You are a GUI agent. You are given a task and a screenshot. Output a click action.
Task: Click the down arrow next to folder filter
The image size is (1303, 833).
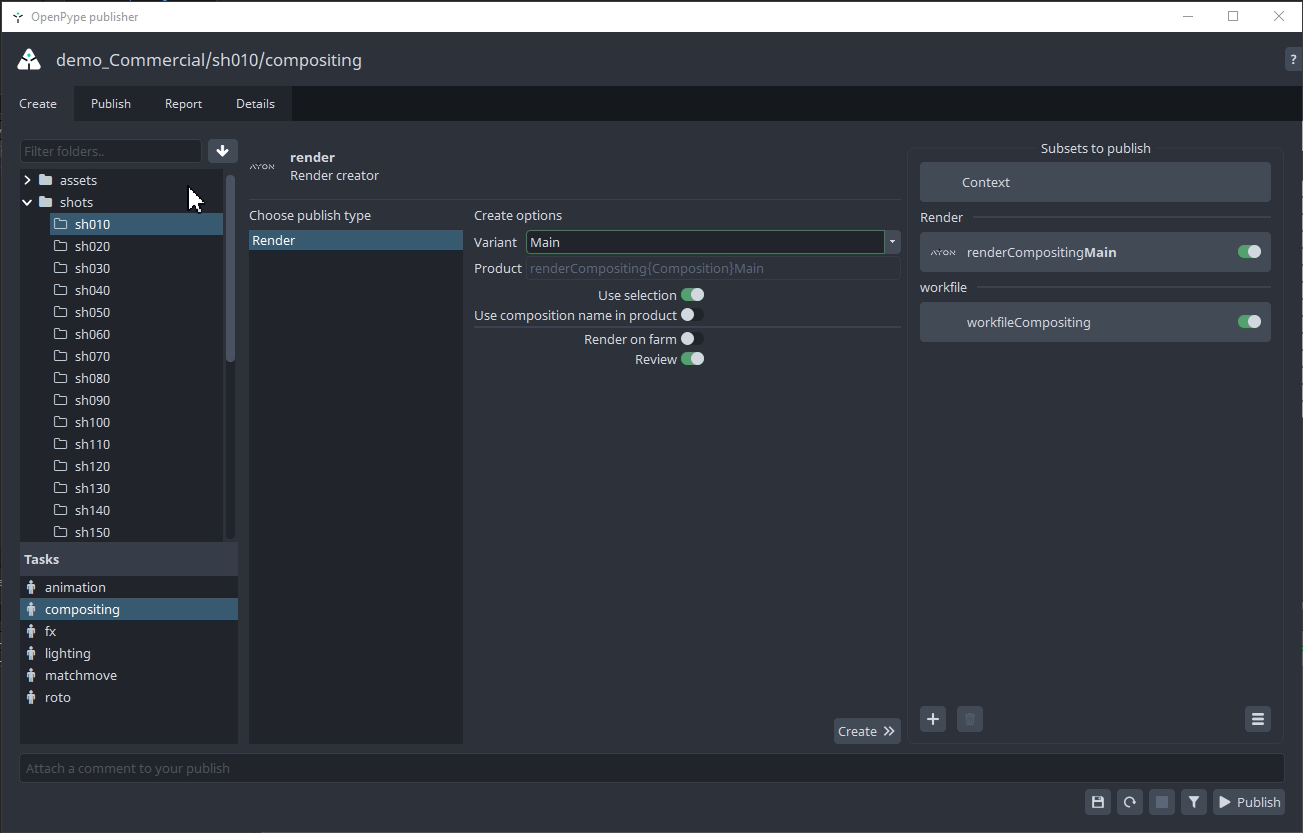(222, 151)
